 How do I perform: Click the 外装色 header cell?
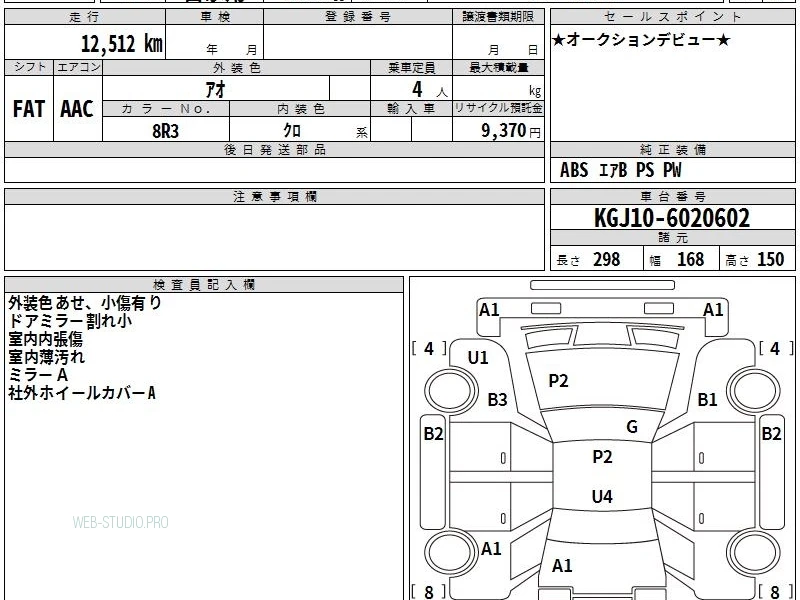click(236, 67)
